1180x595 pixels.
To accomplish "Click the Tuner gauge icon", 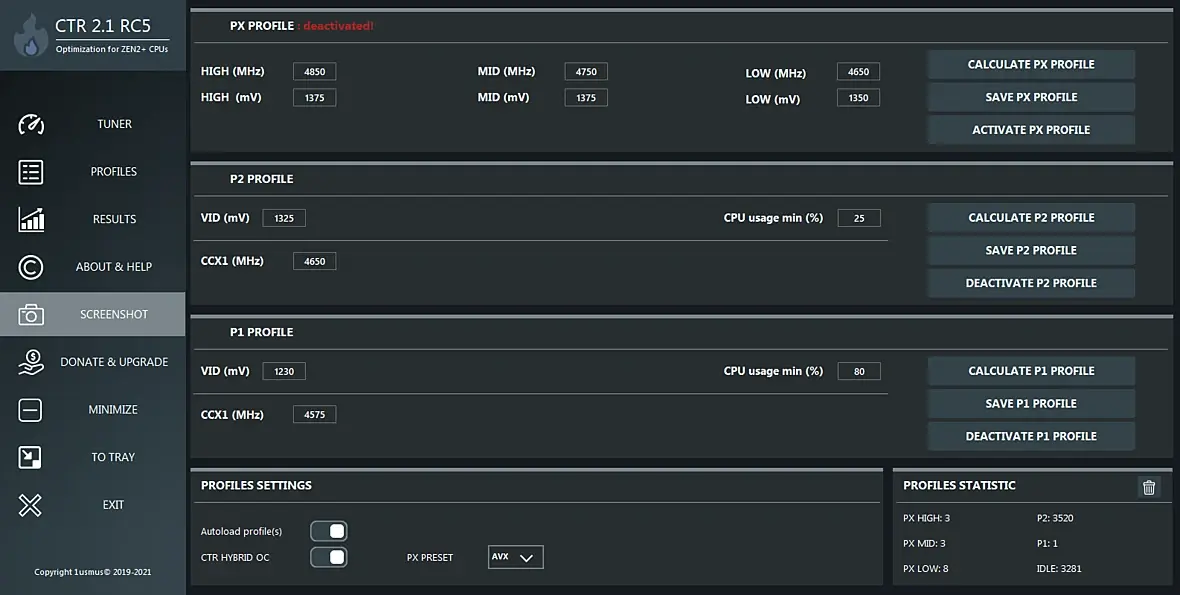I will click(31, 124).
